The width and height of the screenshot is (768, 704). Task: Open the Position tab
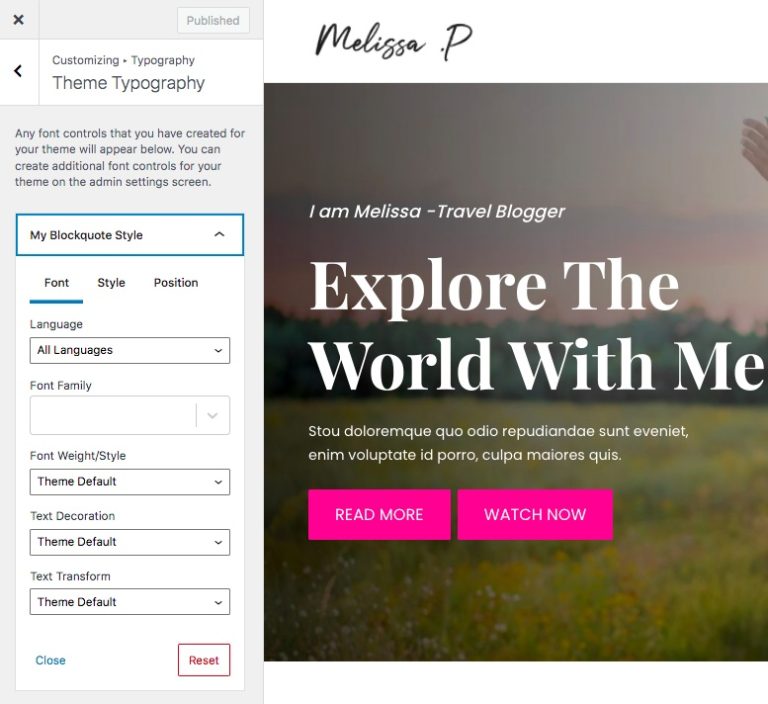point(176,283)
